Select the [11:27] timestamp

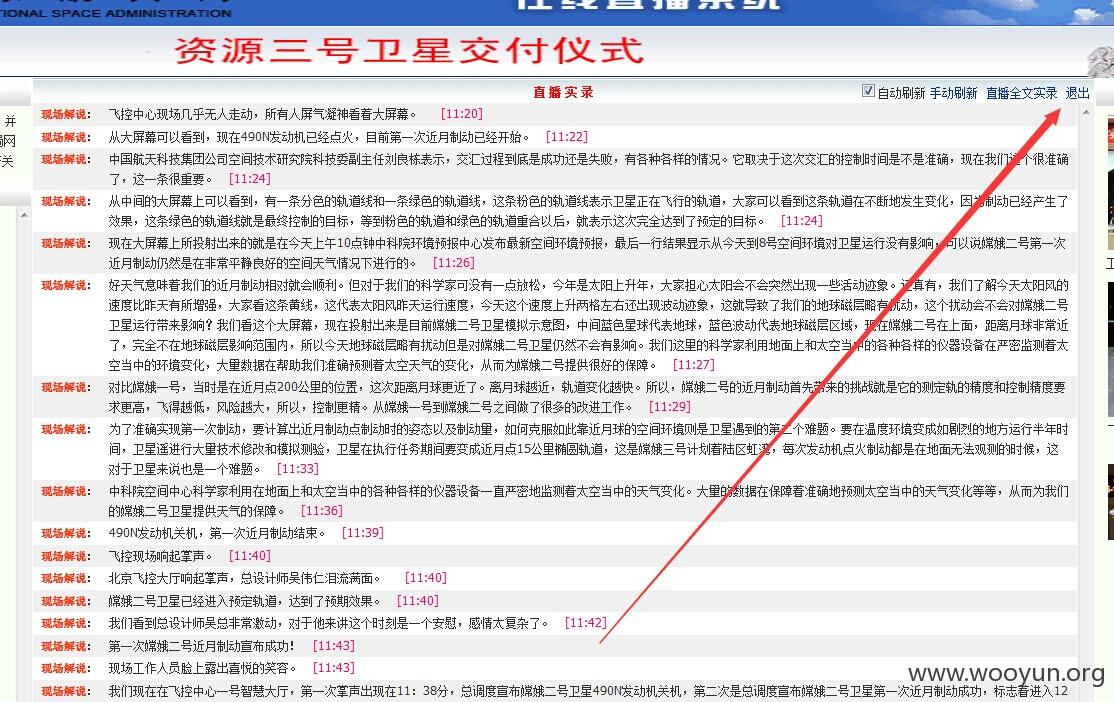[693, 364]
